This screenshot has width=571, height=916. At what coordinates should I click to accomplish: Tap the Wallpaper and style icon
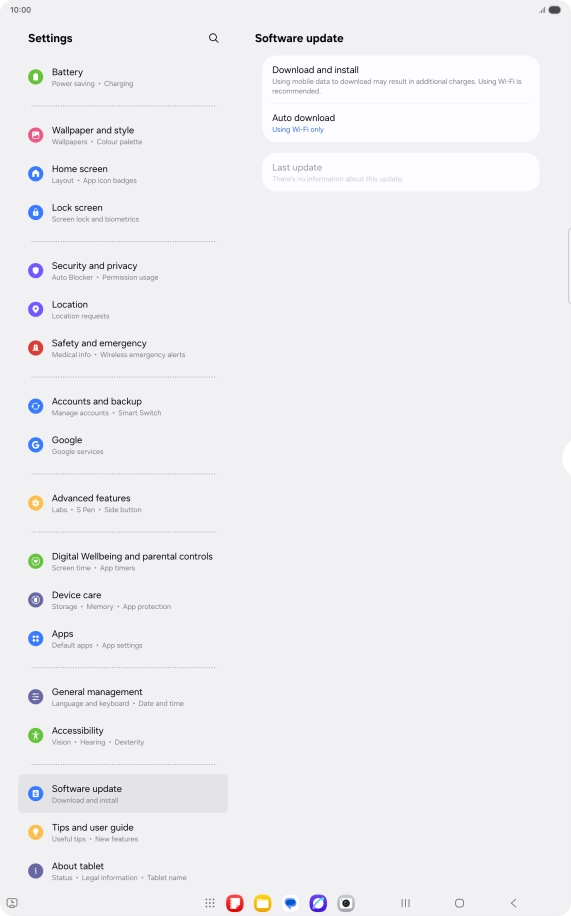coord(36,136)
